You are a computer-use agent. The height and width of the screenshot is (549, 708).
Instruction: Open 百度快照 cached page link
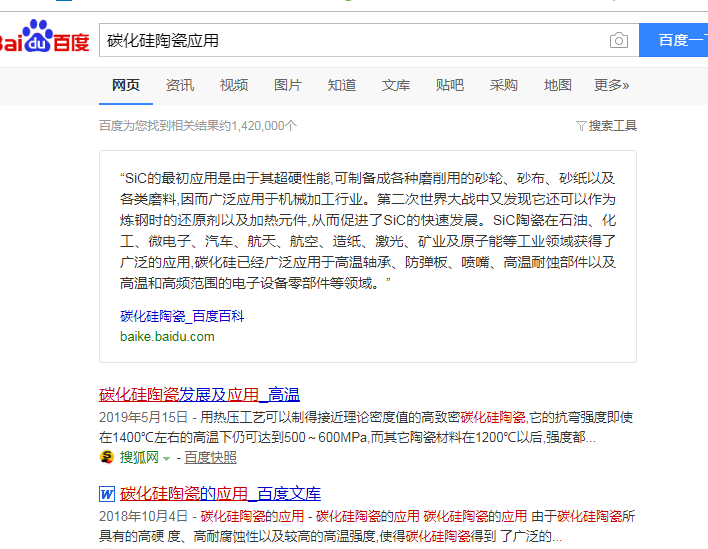[x=210, y=457]
